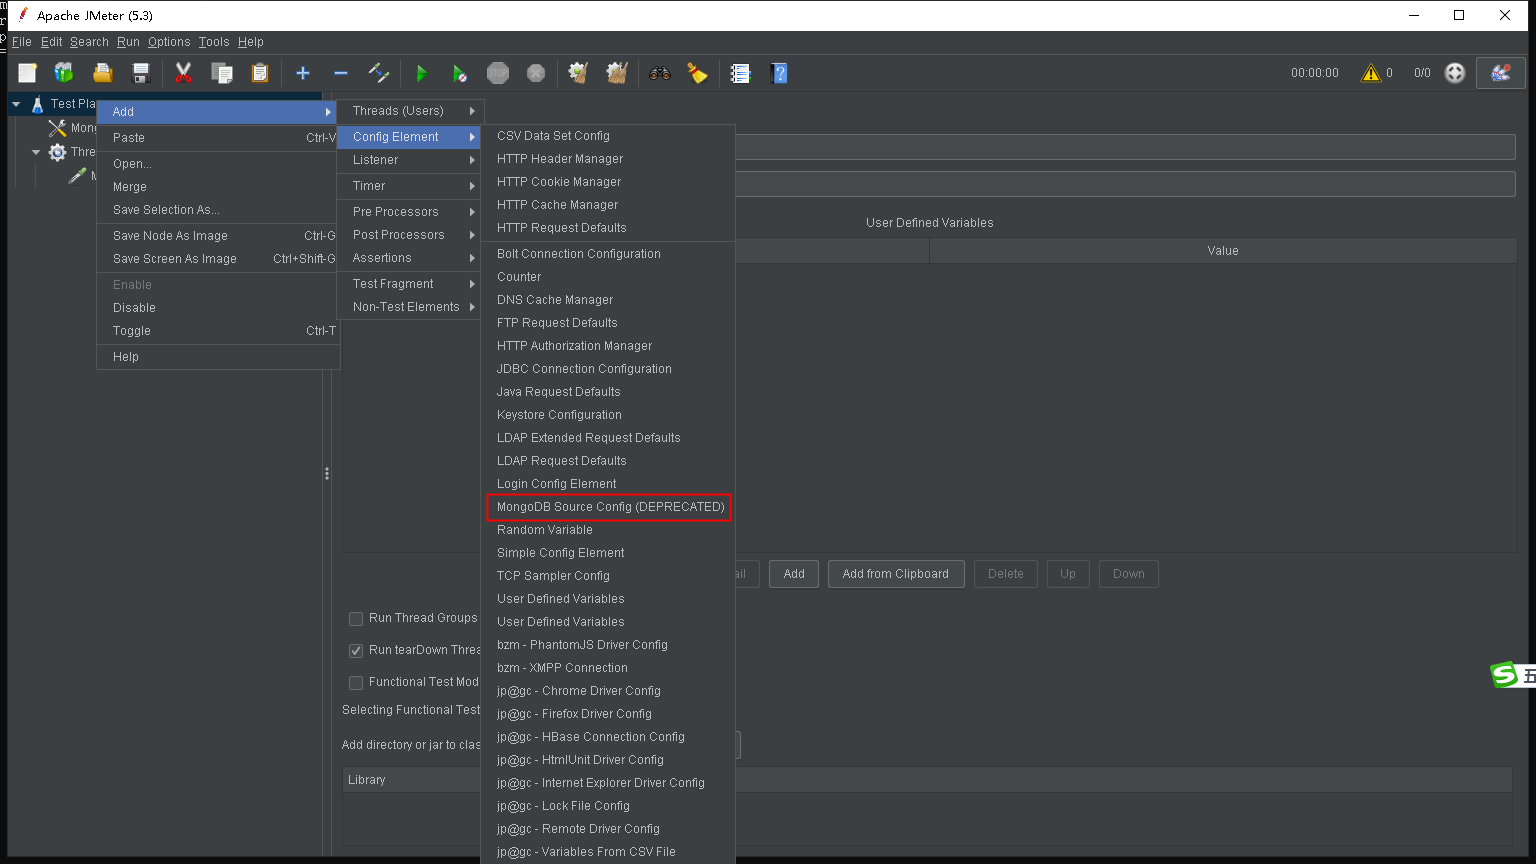Select the Thread Group gear icon in tree
Viewport: 1536px width, 864px height.
(57, 152)
